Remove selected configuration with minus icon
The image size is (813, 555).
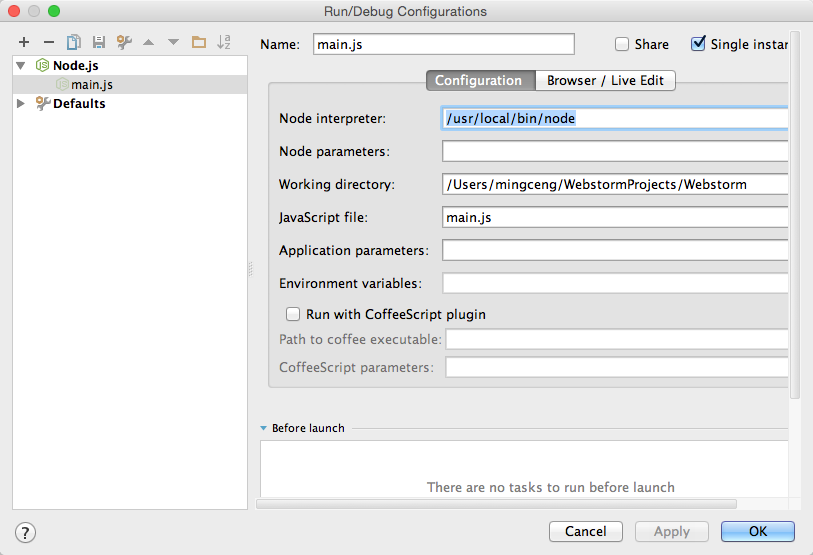click(x=49, y=42)
